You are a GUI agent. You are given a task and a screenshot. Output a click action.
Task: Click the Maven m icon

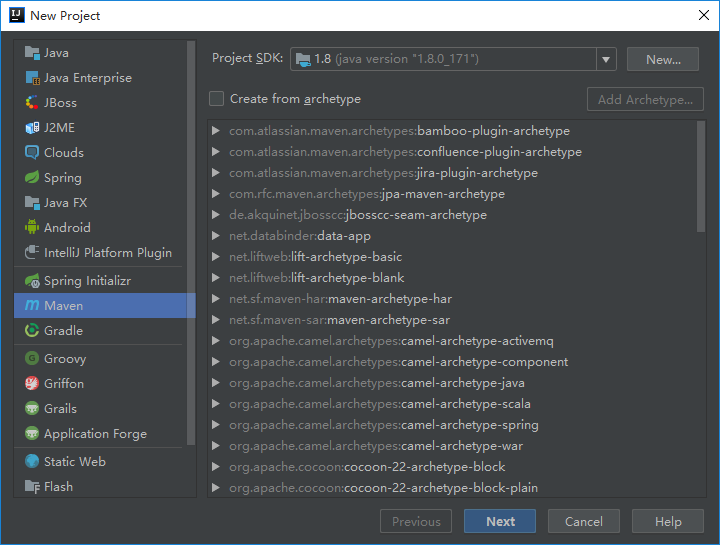click(32, 305)
